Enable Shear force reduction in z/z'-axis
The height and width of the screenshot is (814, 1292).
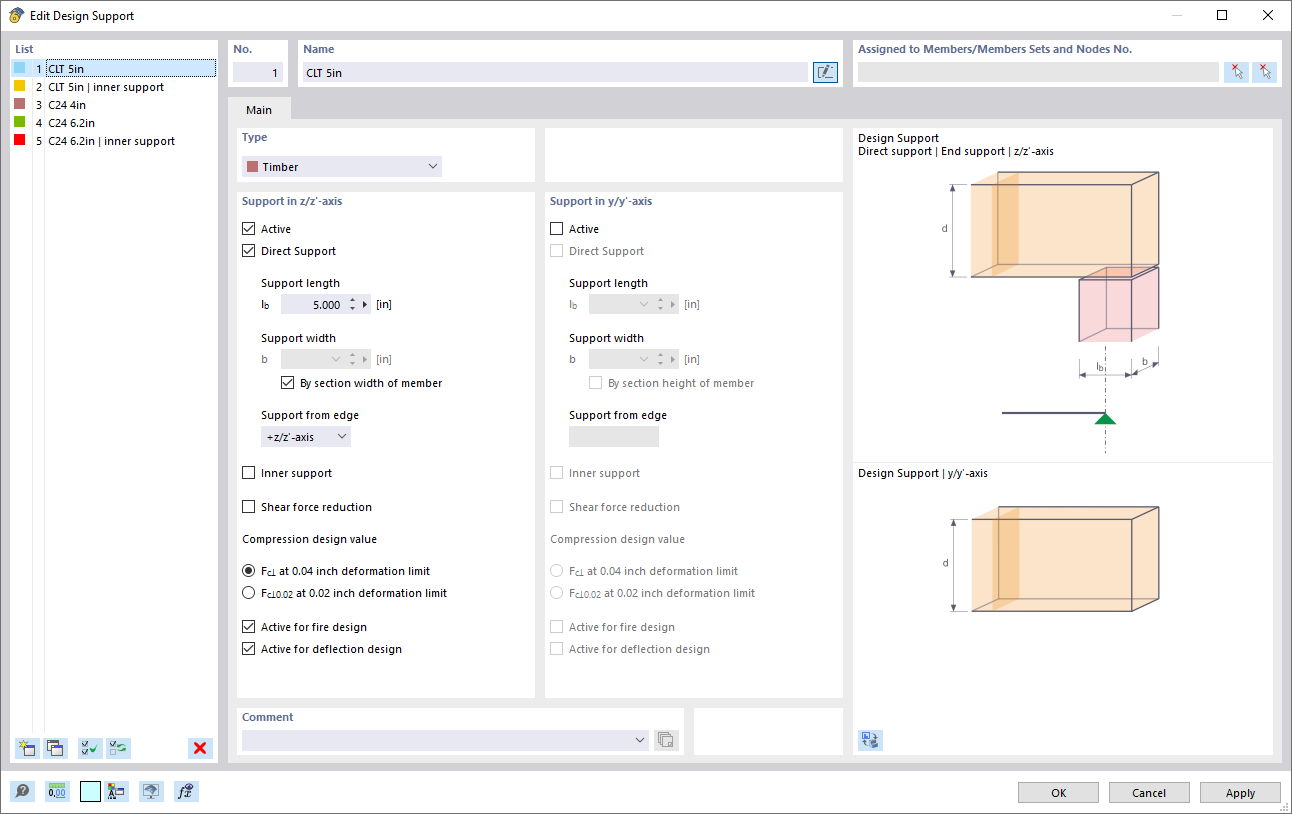[x=247, y=507]
